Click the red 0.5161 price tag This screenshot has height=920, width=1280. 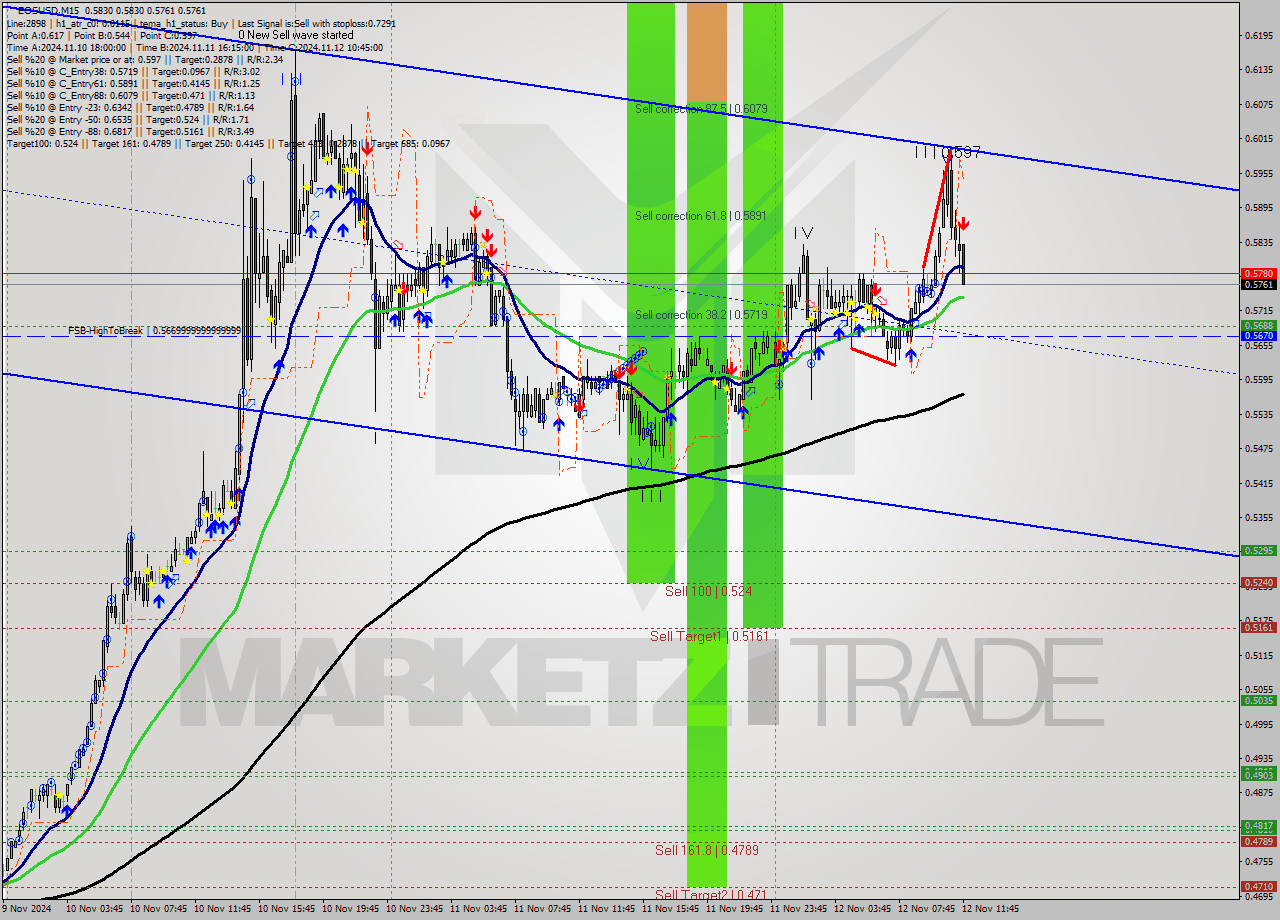click(x=1257, y=627)
